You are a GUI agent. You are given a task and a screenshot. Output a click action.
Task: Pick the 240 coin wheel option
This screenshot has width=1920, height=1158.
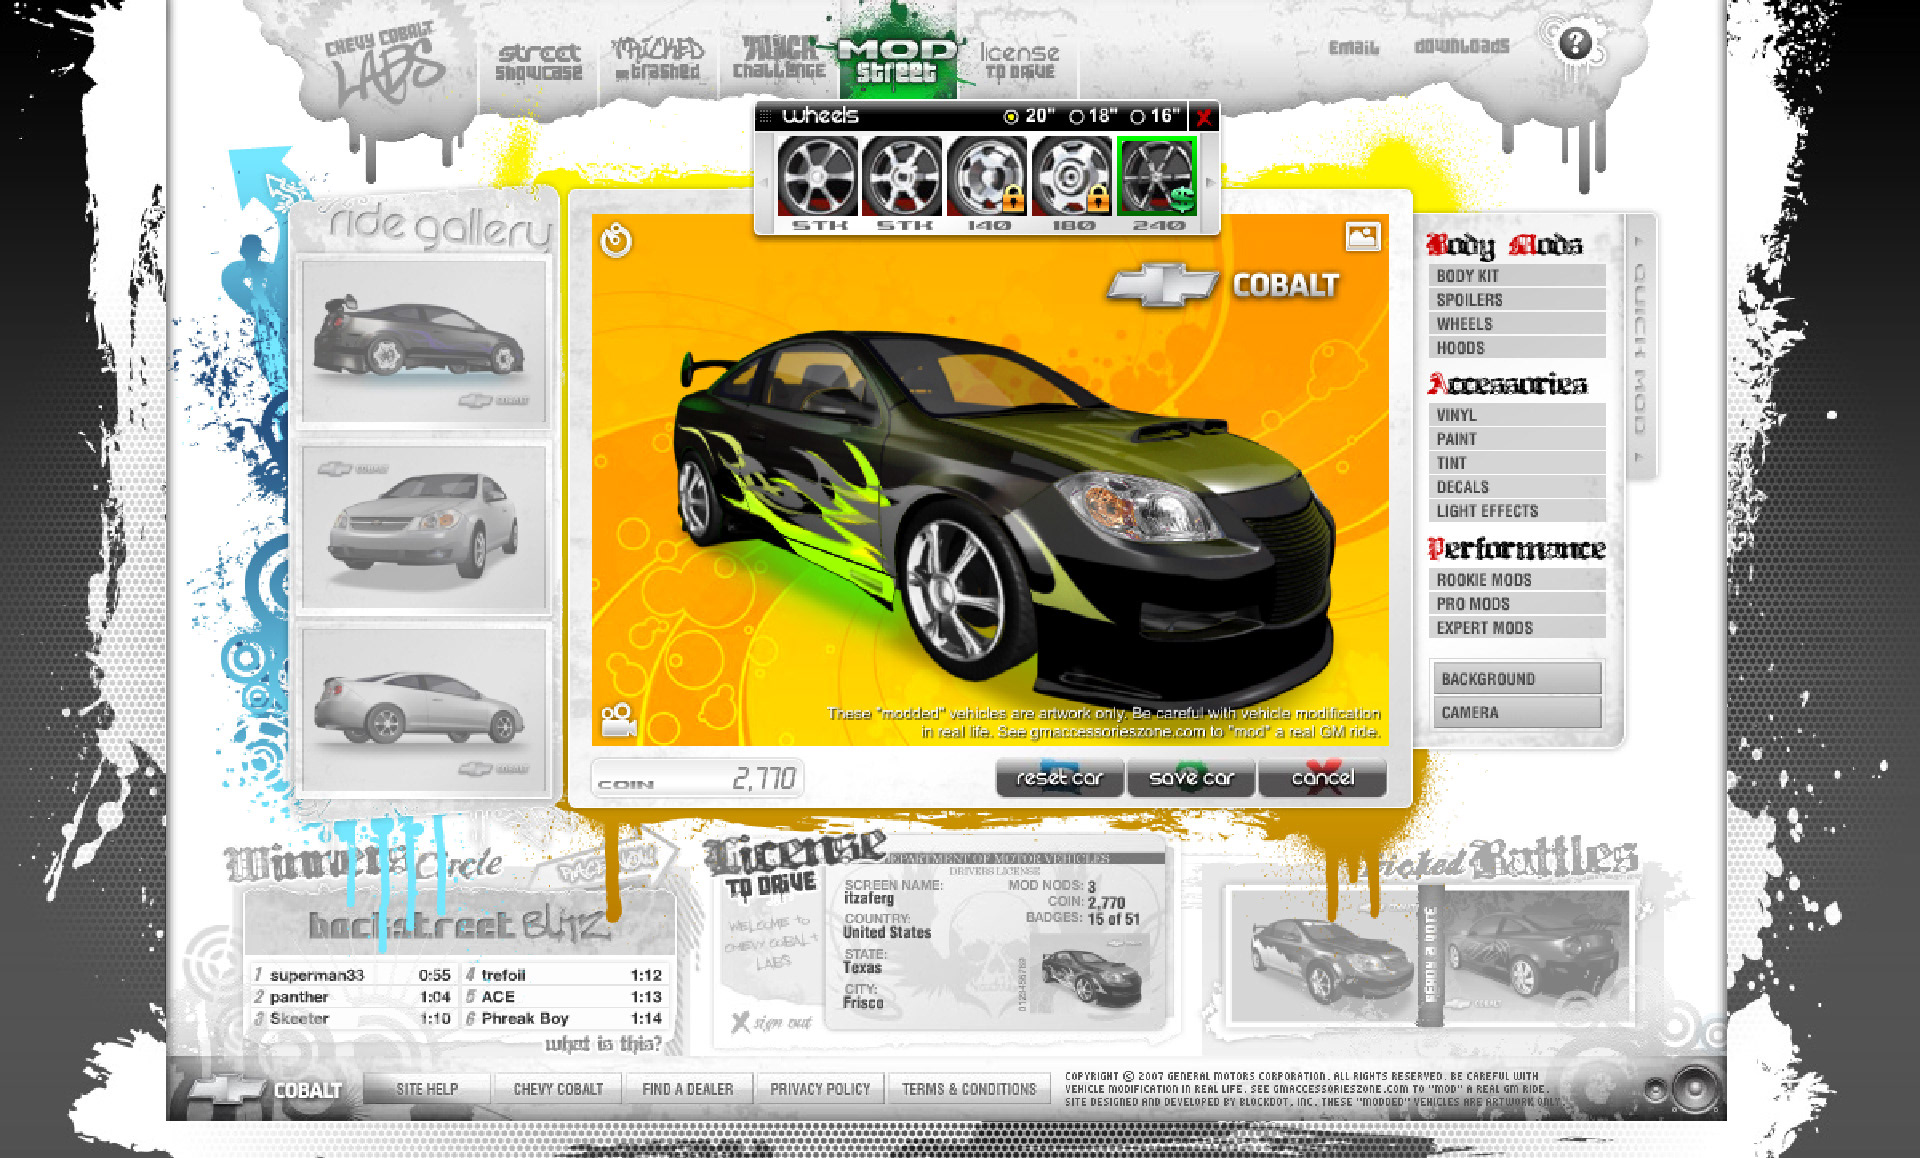[1157, 177]
